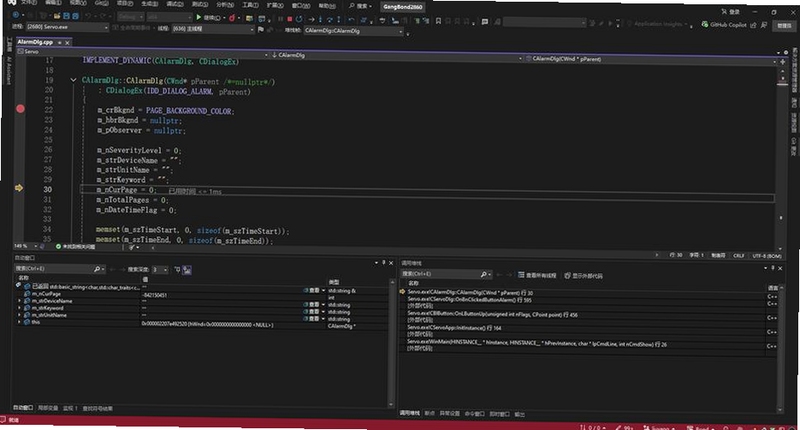Toggle the View All Threads option
The height and width of the screenshot is (430, 800).
tap(537, 275)
